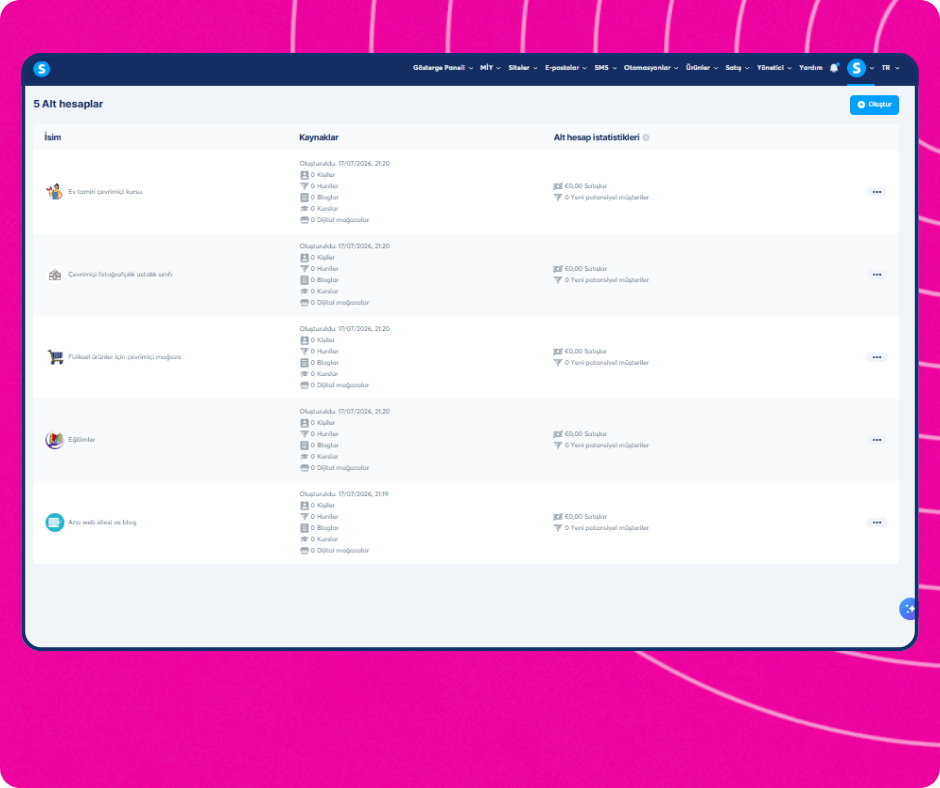This screenshot has height=788, width=940.
Task: Expand the Ürünler menu
Action: 701,68
